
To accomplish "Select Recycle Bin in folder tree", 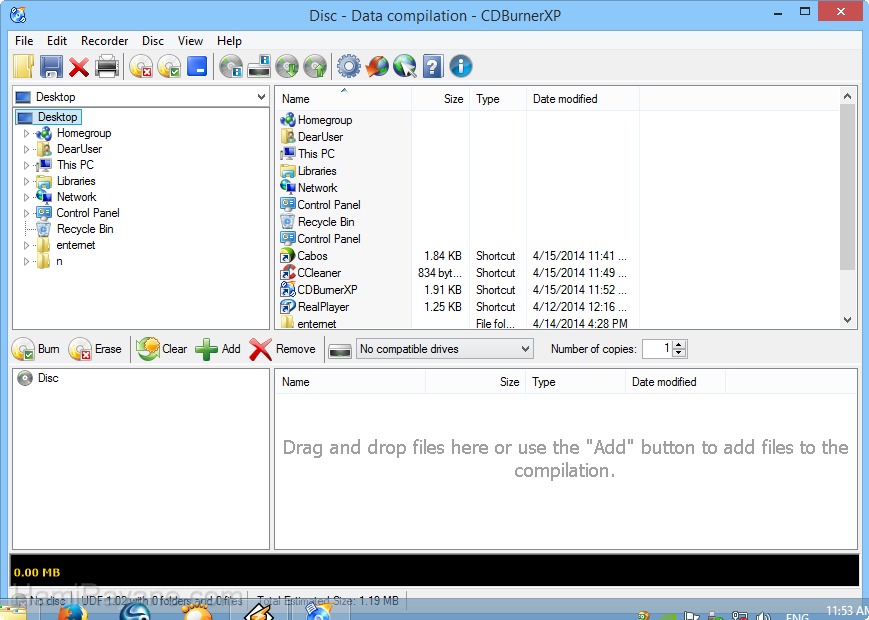I will [x=85, y=229].
